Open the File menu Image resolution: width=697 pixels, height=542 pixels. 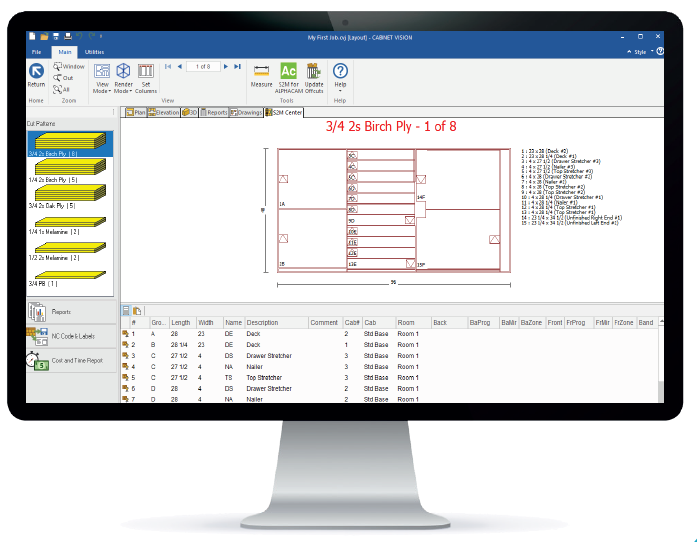[x=36, y=52]
